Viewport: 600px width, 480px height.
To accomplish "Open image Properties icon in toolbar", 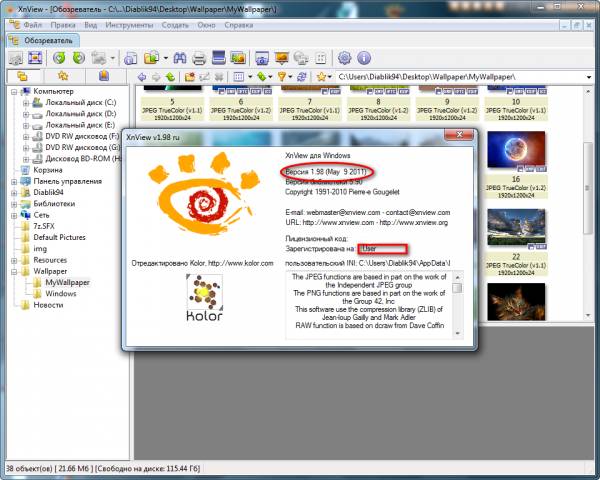I will tap(131, 58).
